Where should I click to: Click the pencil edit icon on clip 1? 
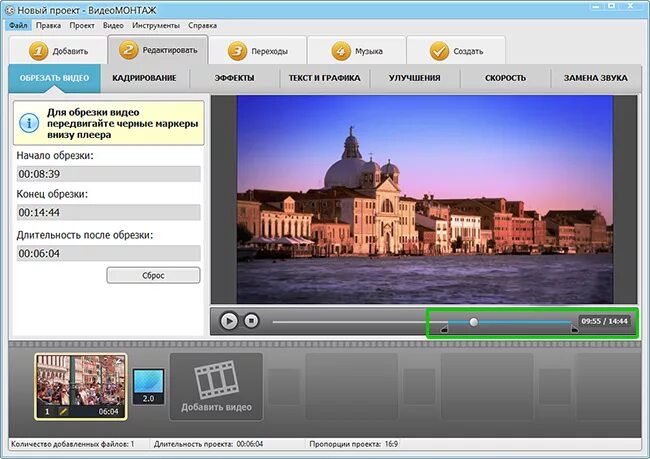(63, 412)
